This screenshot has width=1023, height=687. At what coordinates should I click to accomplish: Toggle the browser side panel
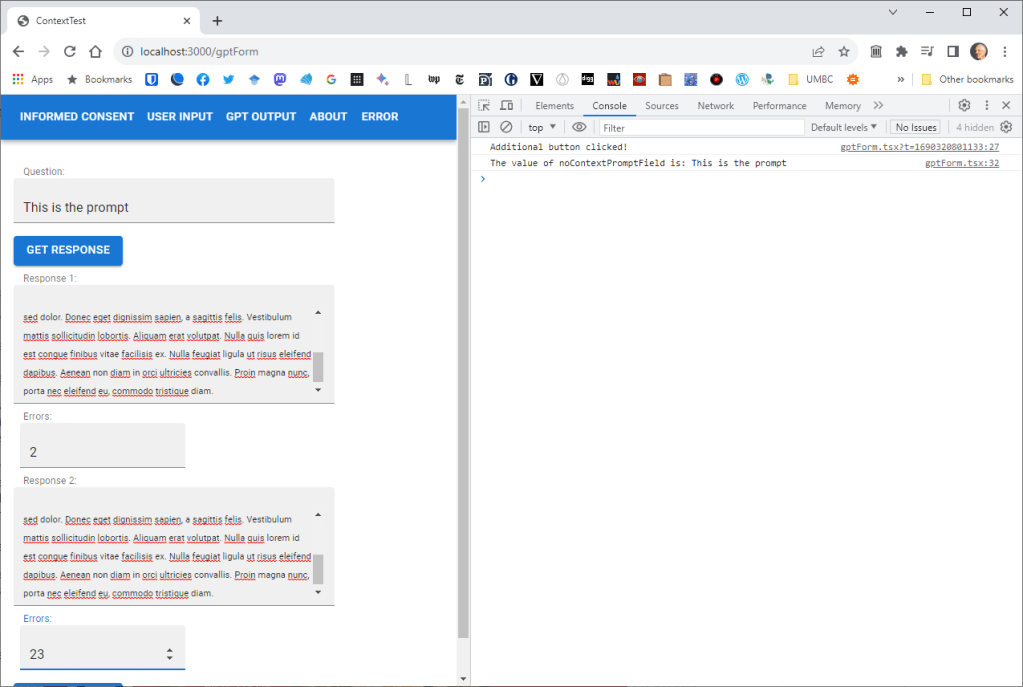coord(953,51)
